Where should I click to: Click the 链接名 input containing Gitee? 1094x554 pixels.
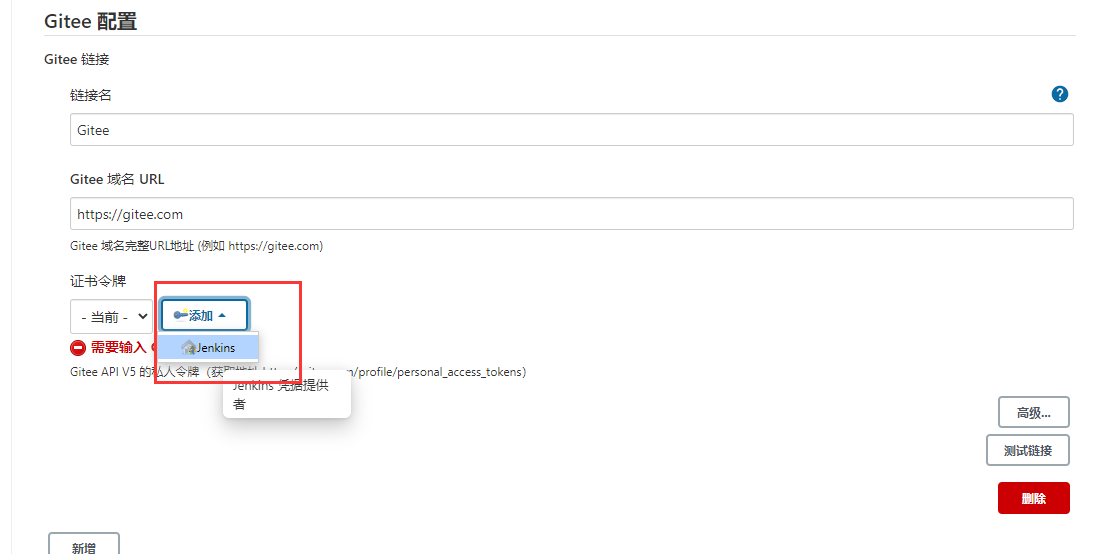coord(571,130)
